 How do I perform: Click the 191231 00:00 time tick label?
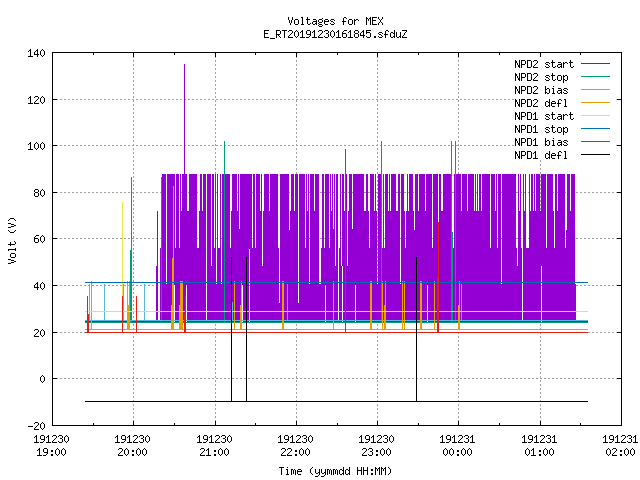tap(457, 446)
